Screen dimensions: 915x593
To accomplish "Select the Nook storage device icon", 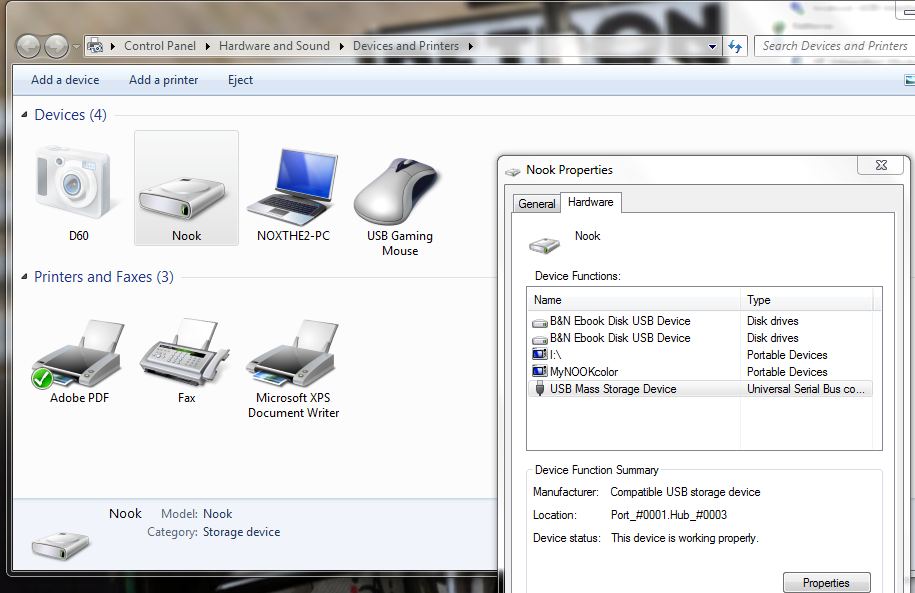I will (183, 197).
